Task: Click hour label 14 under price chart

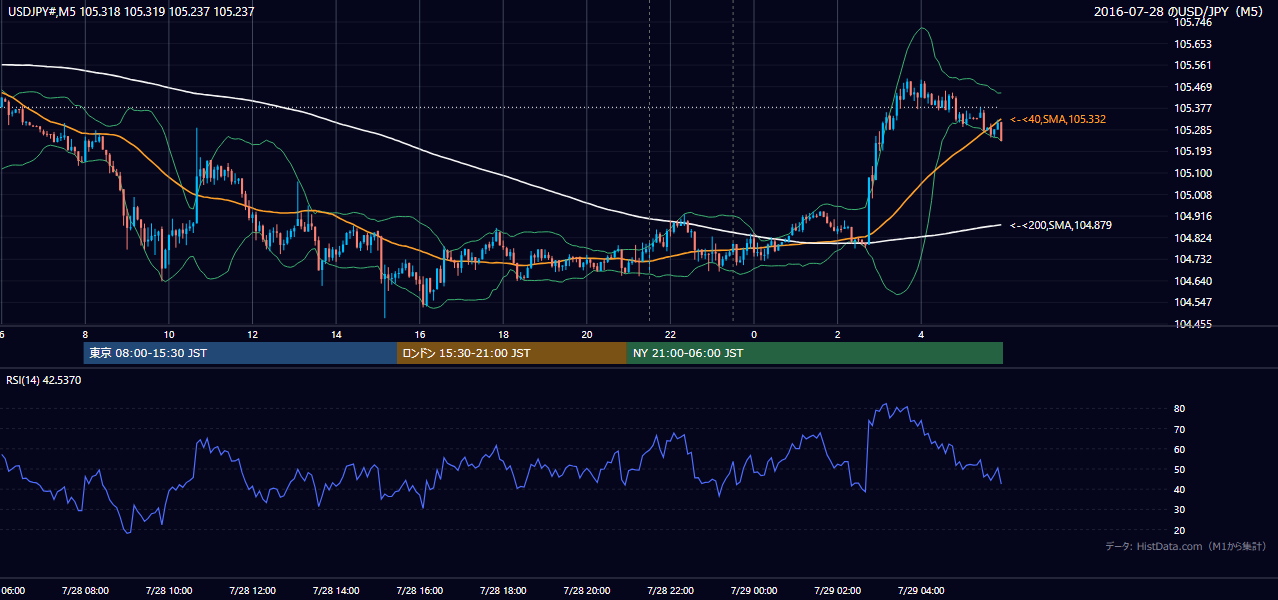Action: click(x=336, y=335)
